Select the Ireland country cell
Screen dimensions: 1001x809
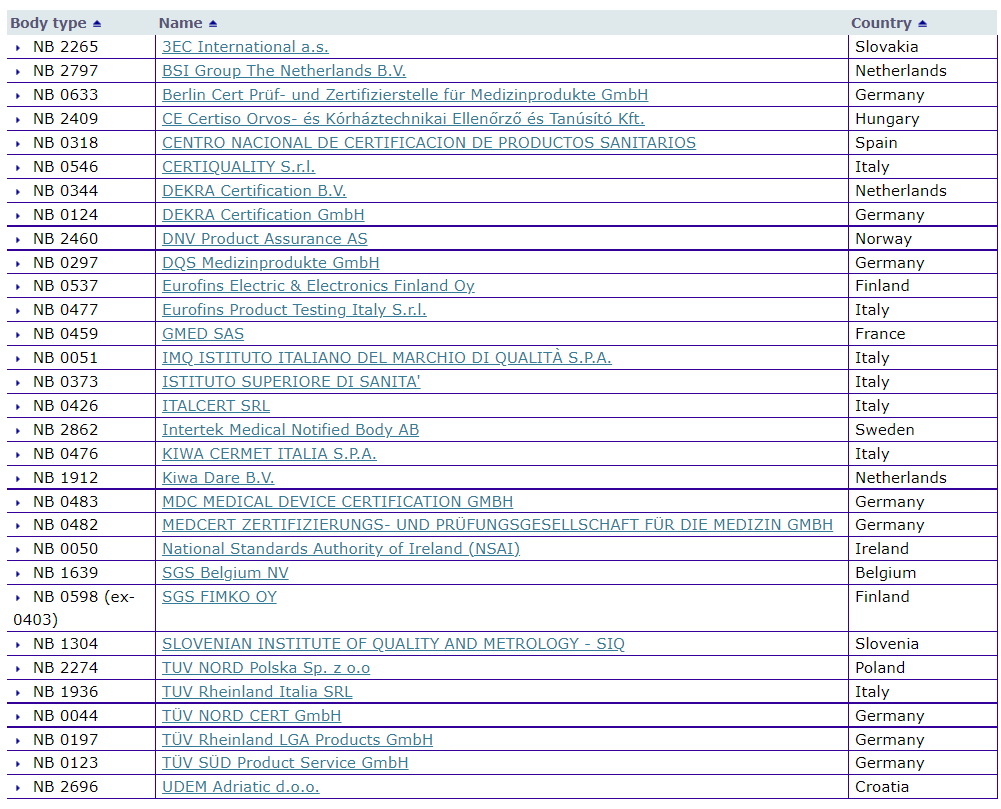[x=922, y=548]
